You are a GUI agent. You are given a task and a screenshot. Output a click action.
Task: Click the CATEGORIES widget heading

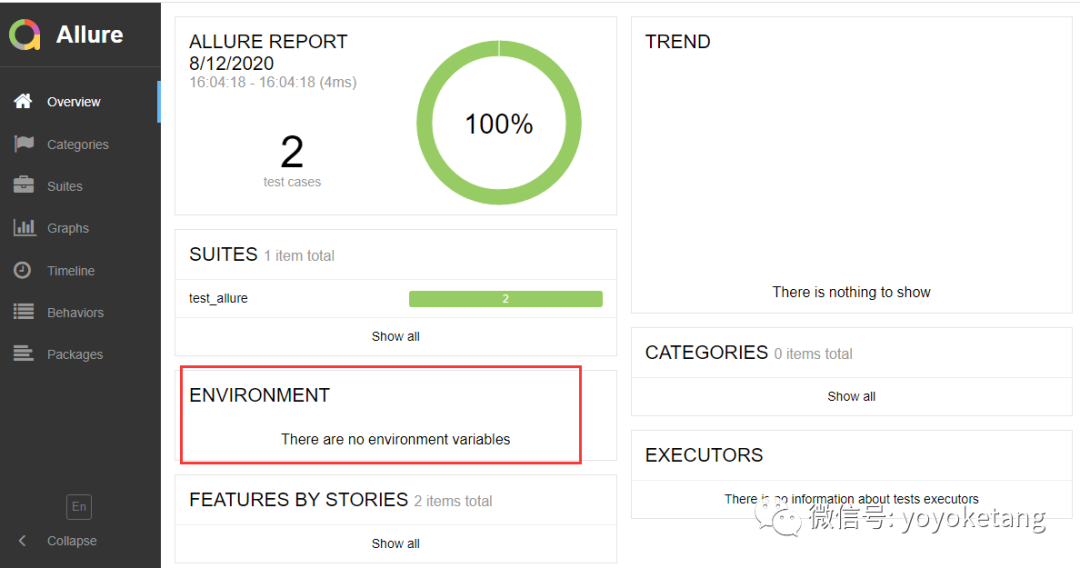[706, 353]
